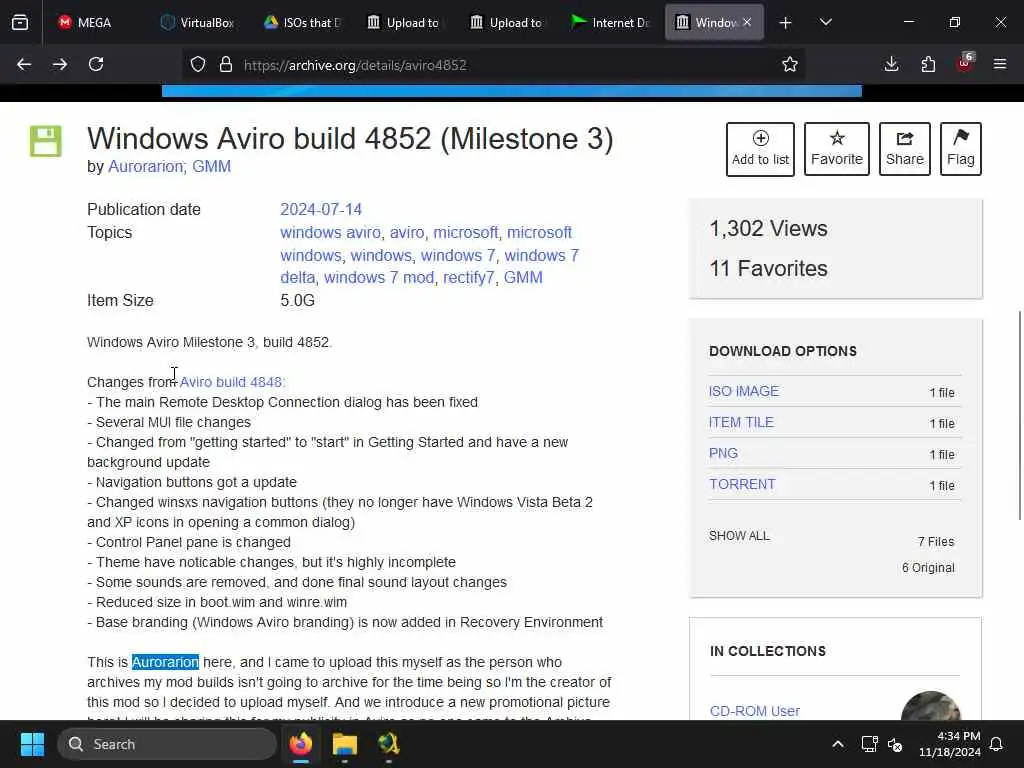The height and width of the screenshot is (768, 1024).
Task: Open the muted volume tray icon
Action: coord(895,744)
